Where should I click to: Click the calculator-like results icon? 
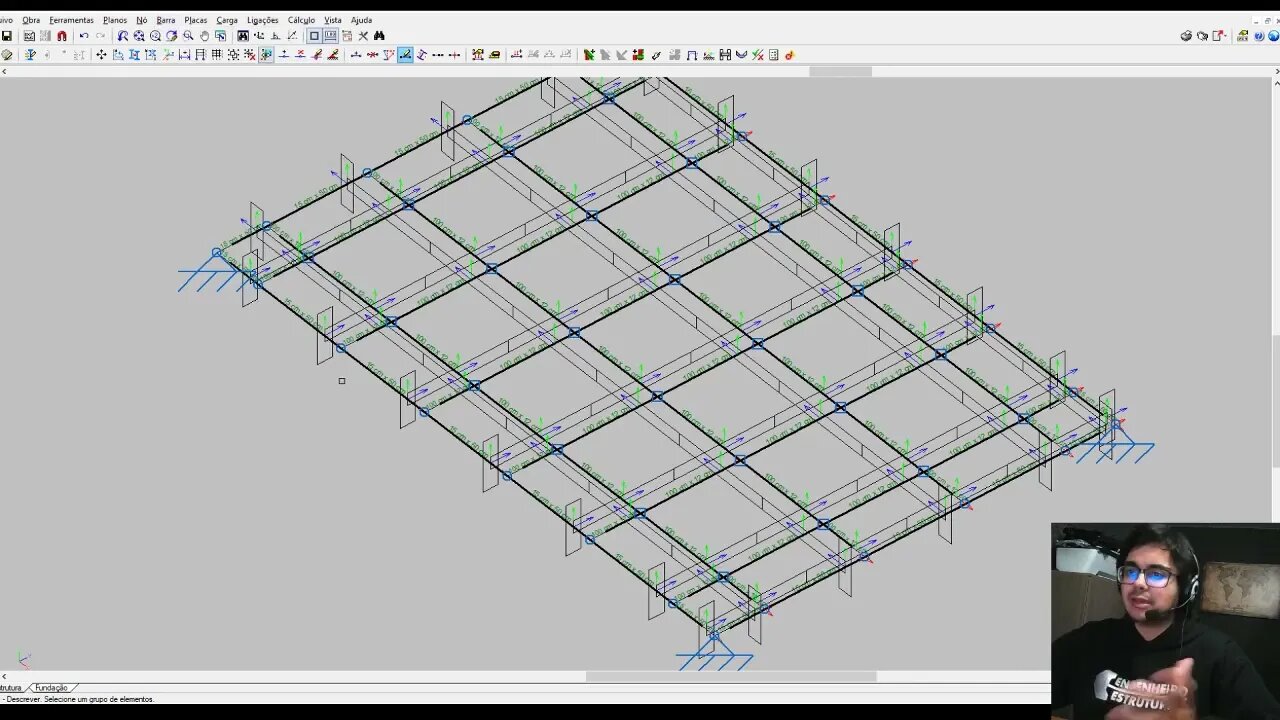[773, 55]
